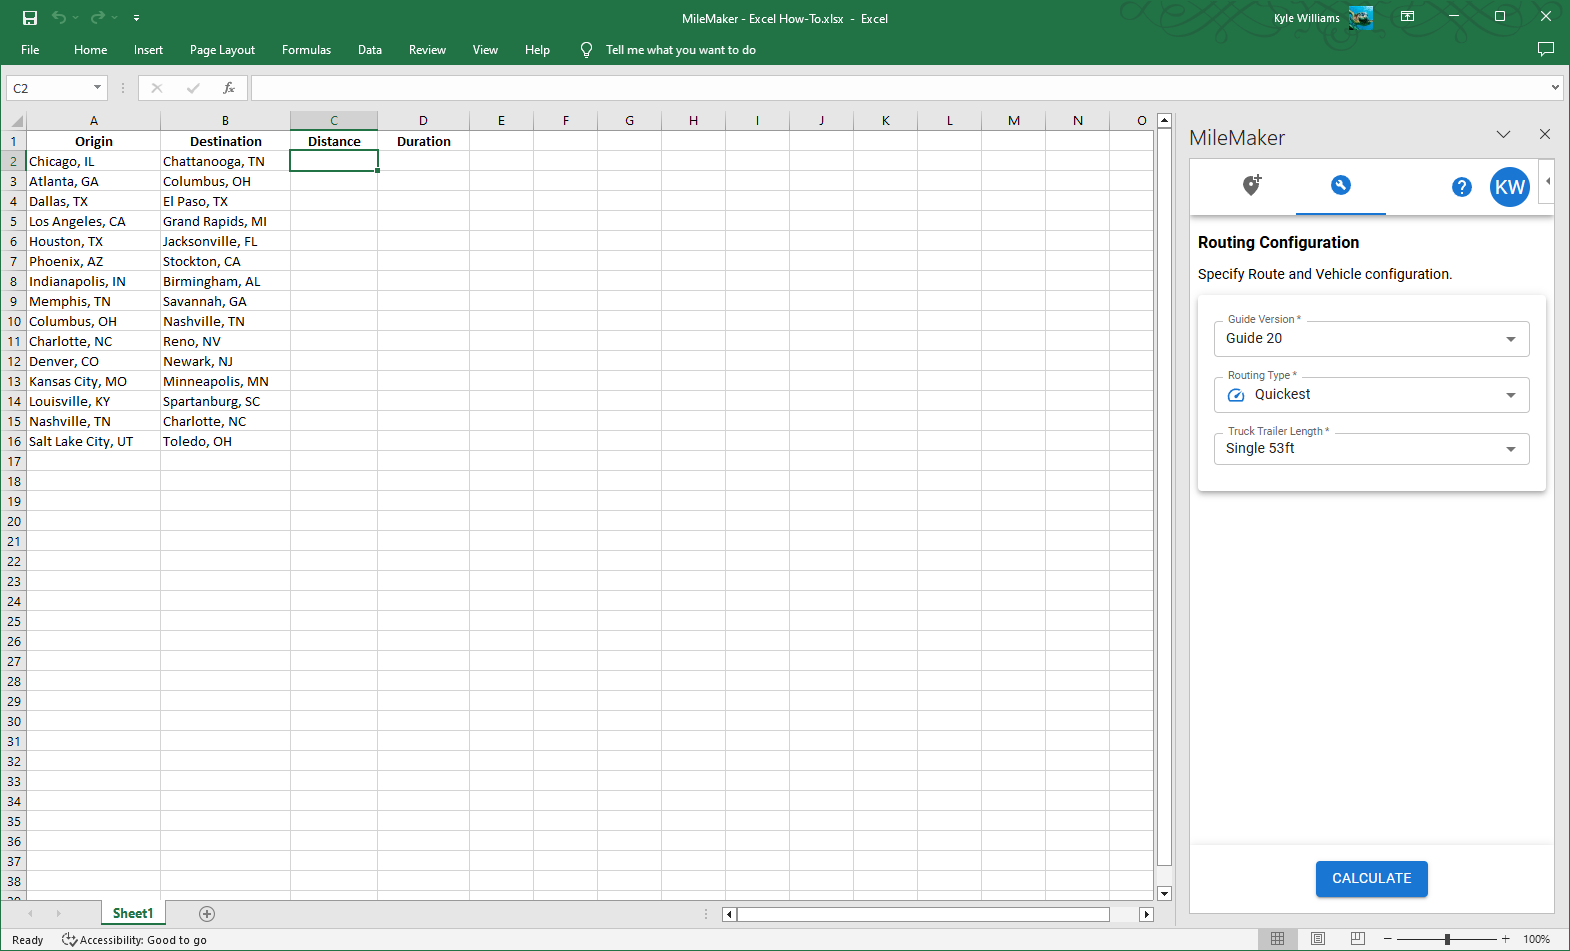1570x951 pixels.
Task: Select the Distance header cell
Action: [x=334, y=141]
